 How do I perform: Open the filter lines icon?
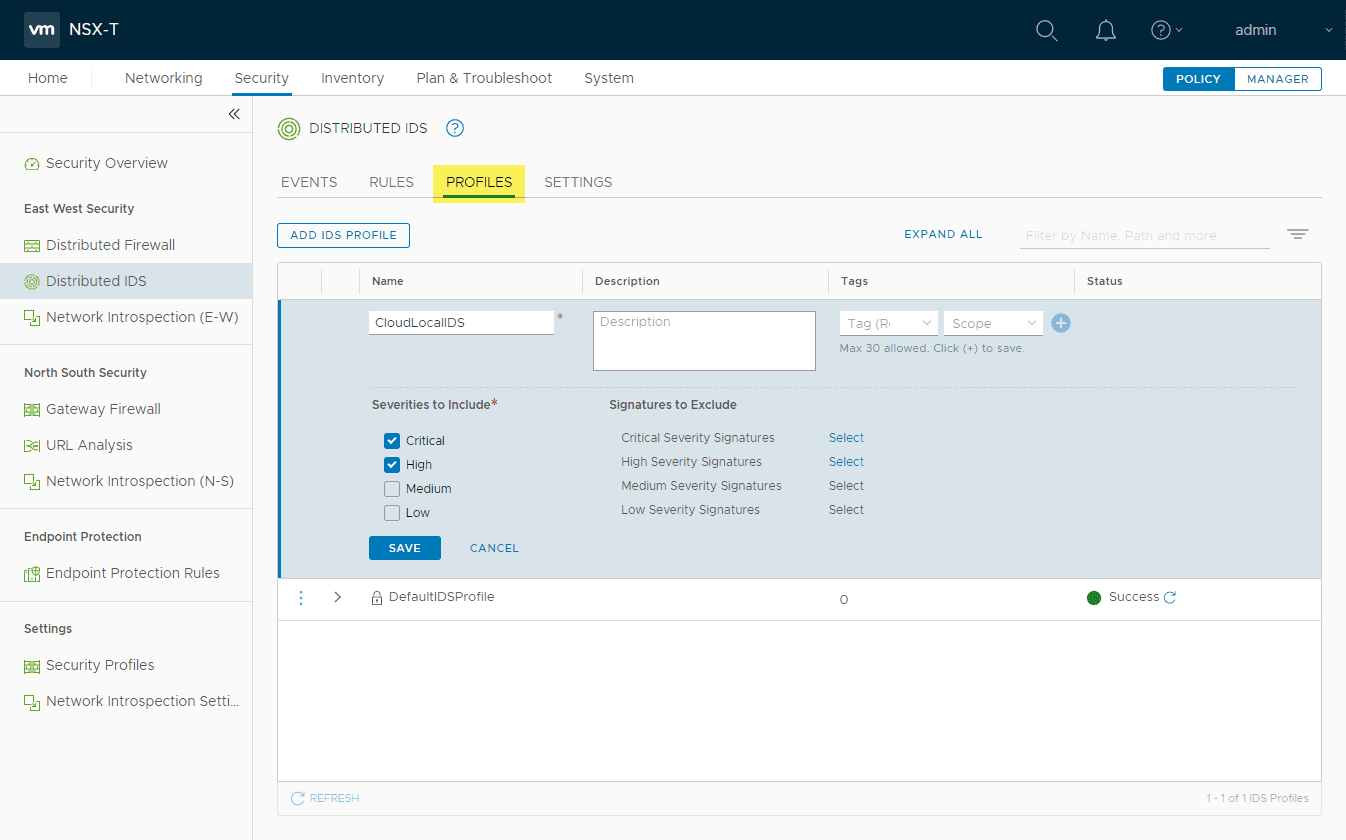[1297, 234]
